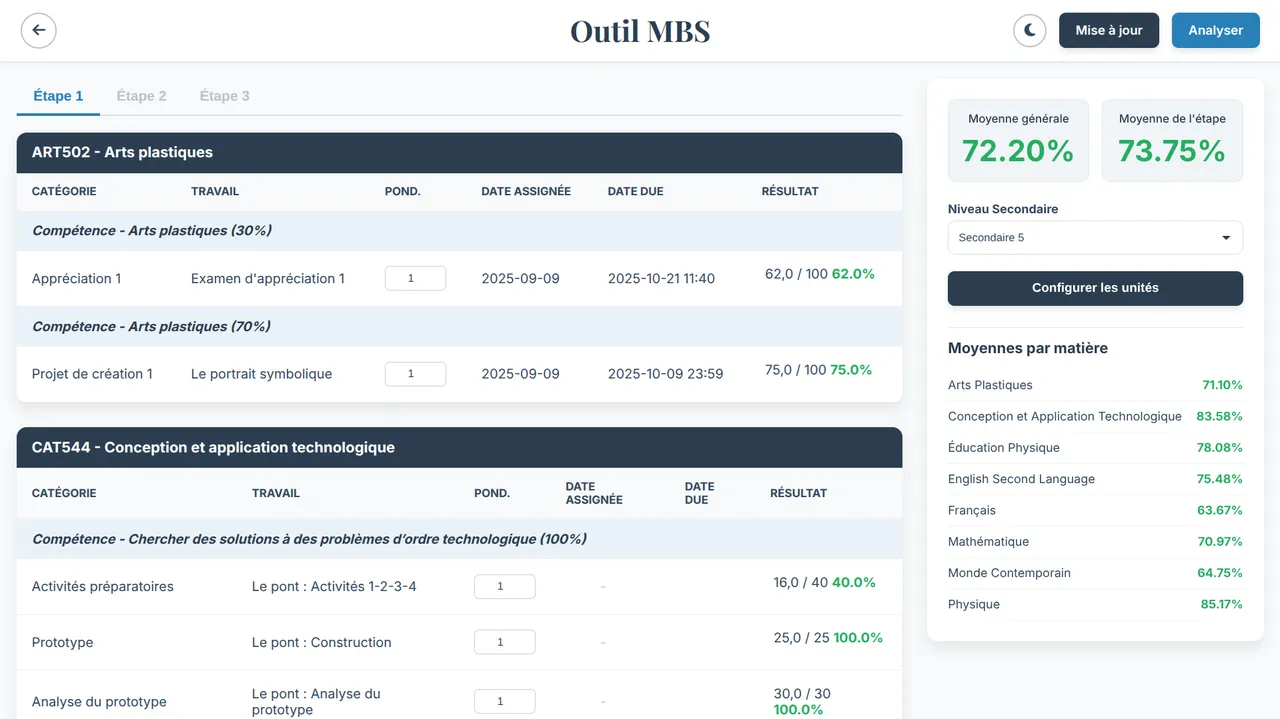Edit weight field for Le pont : Construction
This screenshot has width=1280, height=719.
point(504,643)
